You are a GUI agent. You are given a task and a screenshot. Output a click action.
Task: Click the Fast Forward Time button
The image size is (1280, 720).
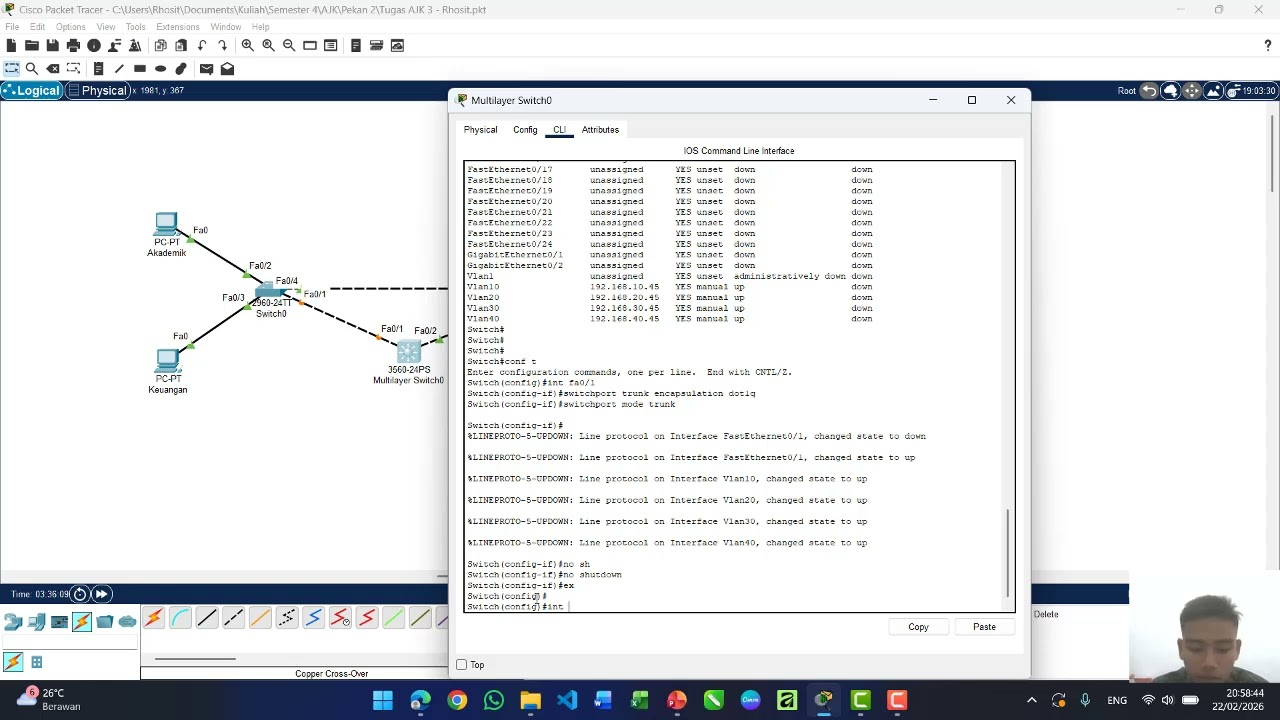pyautogui.click(x=101, y=594)
